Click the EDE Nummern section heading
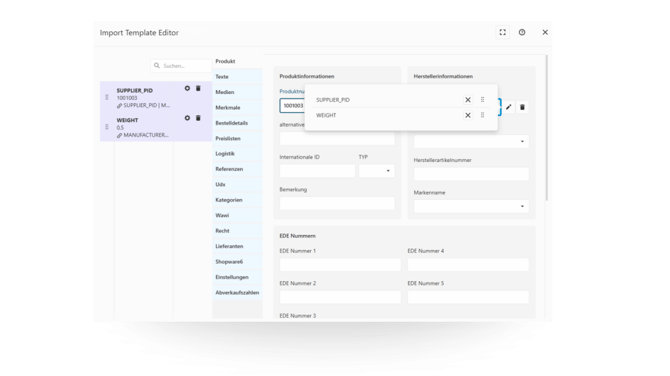Screen dimensions: 670x376 pyautogui.click(x=297, y=236)
